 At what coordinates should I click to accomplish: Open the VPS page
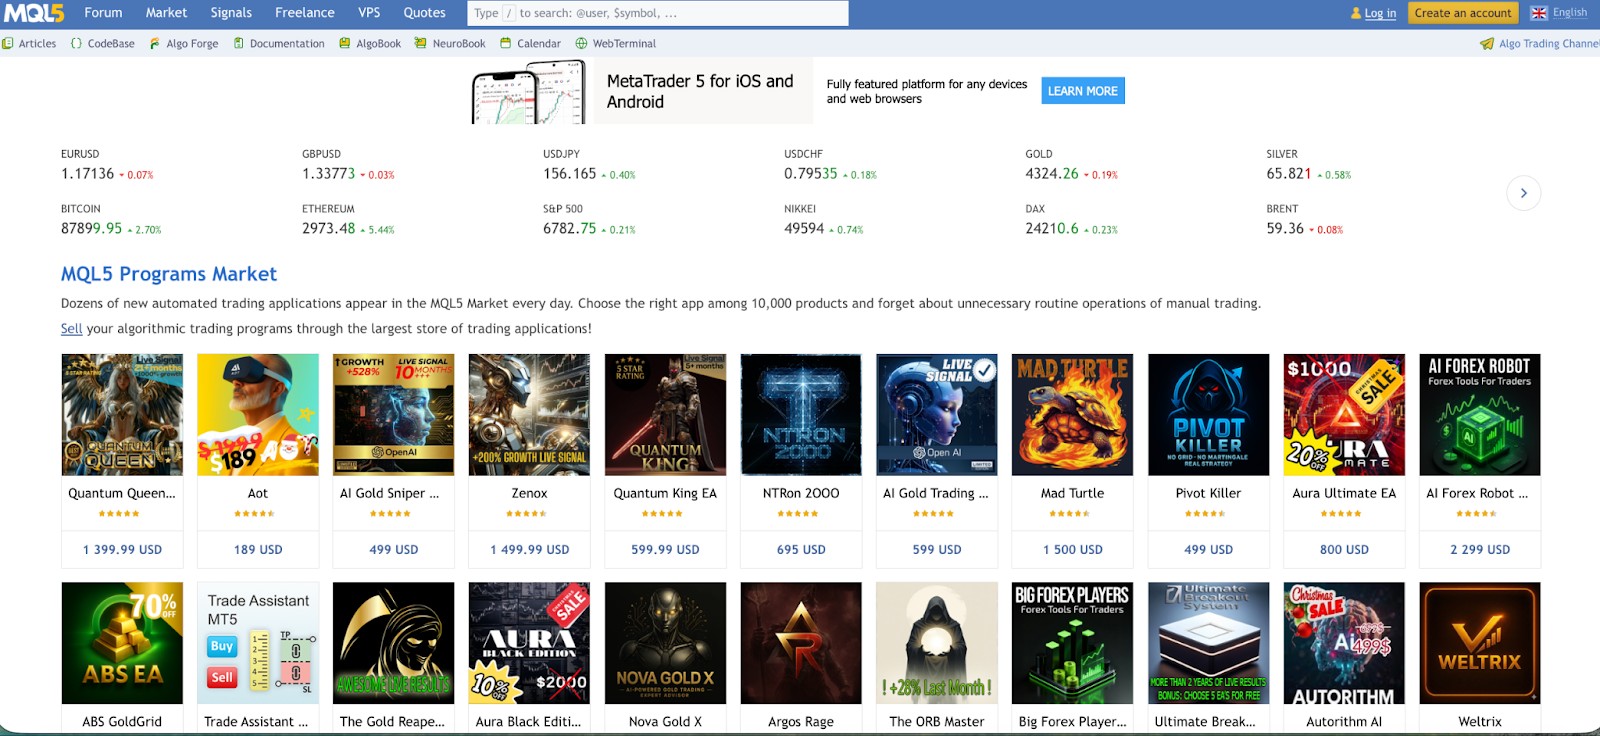coord(369,13)
